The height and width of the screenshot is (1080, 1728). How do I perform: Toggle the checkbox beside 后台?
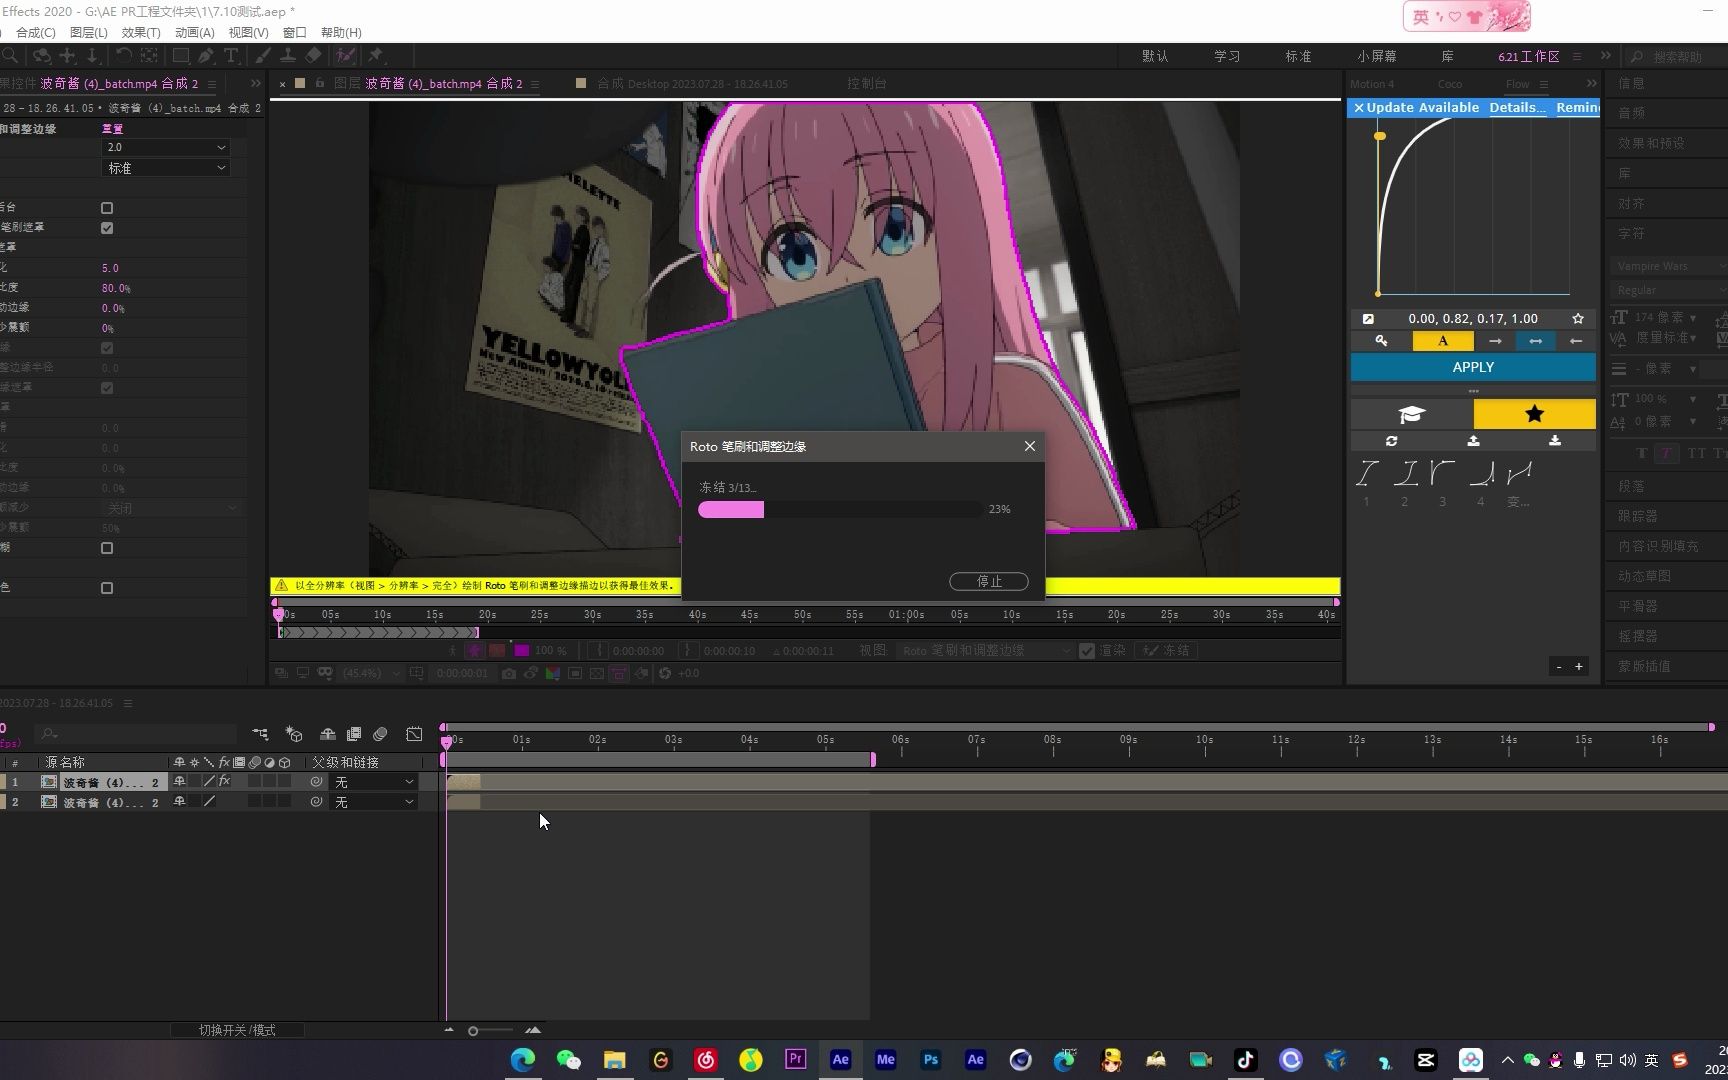pyautogui.click(x=107, y=208)
